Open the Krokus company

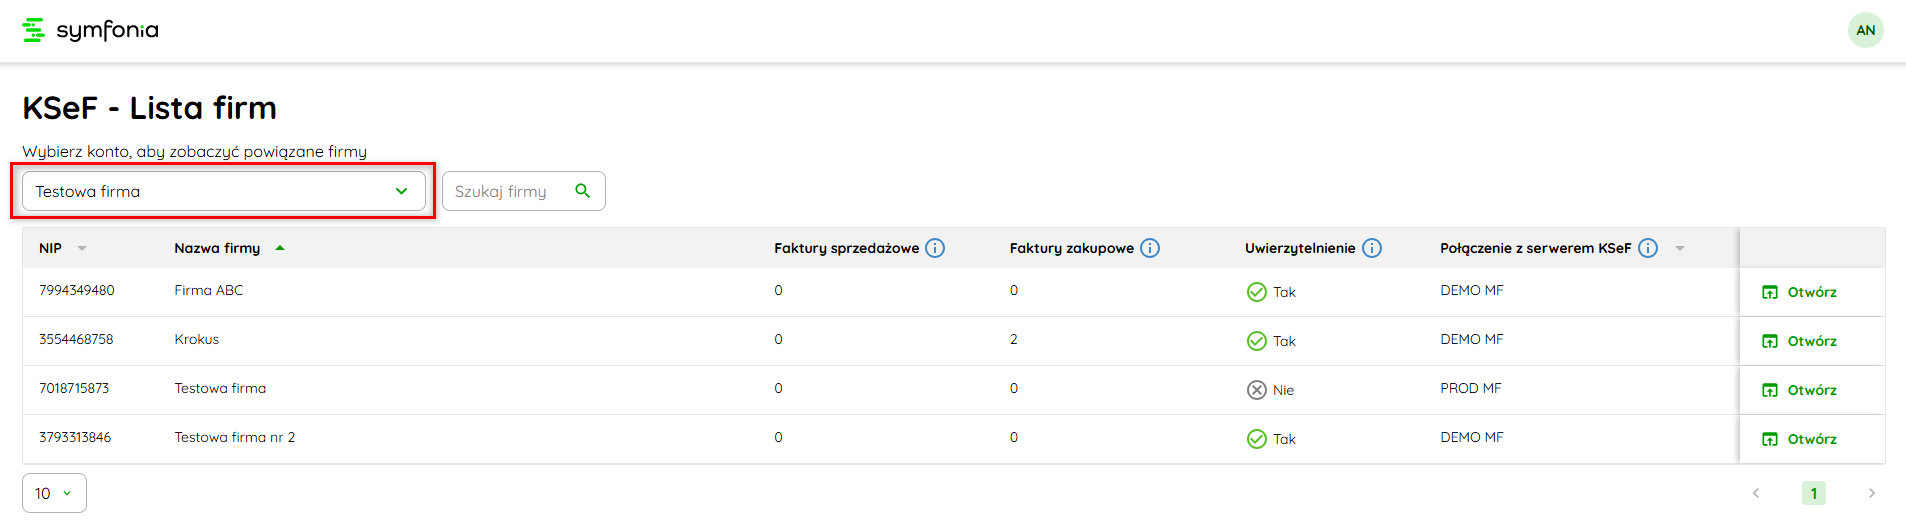click(x=1800, y=341)
